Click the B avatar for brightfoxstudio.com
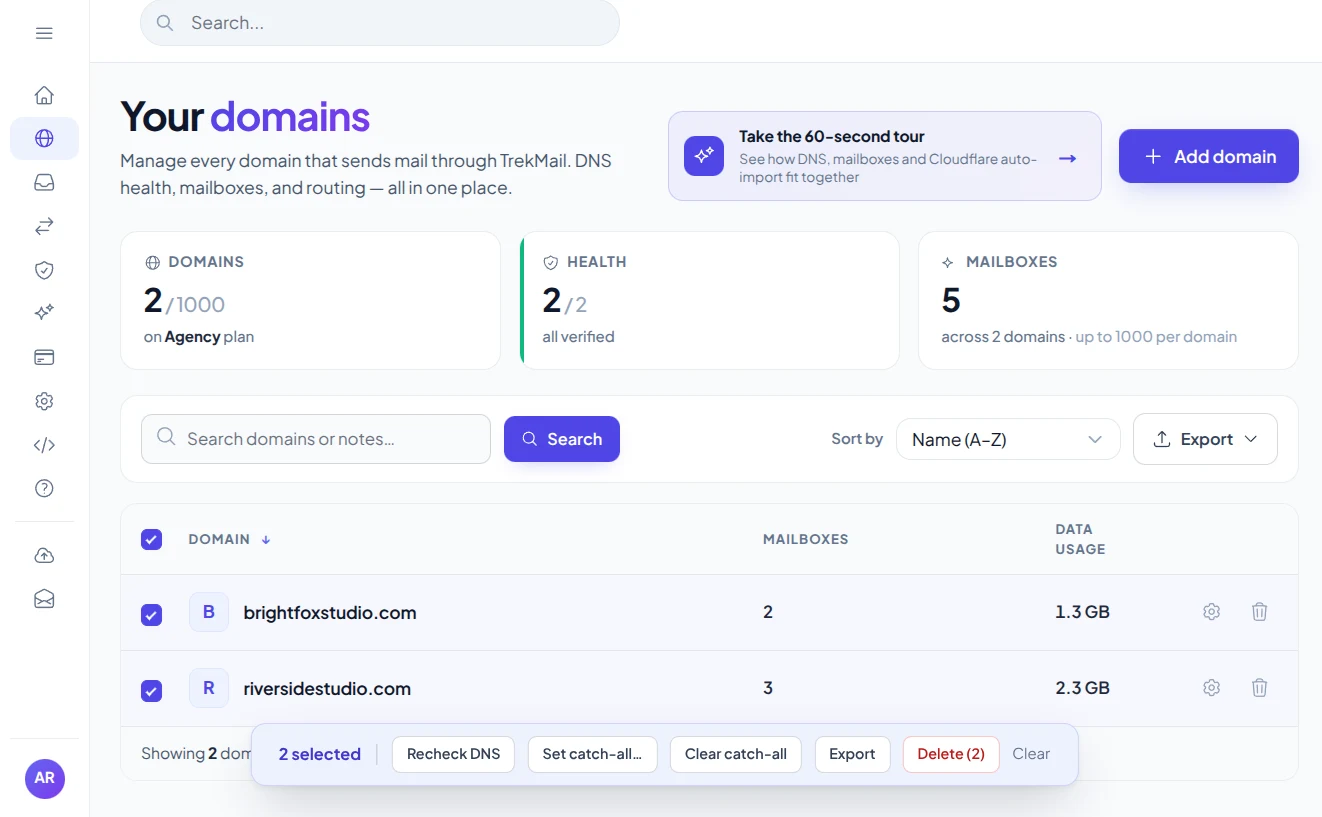The image size is (1322, 817). (x=209, y=612)
